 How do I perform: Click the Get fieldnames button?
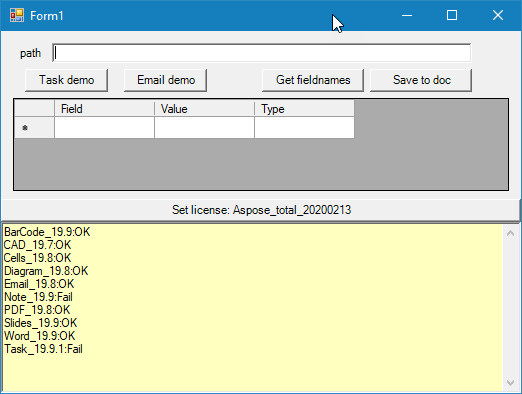pos(313,80)
